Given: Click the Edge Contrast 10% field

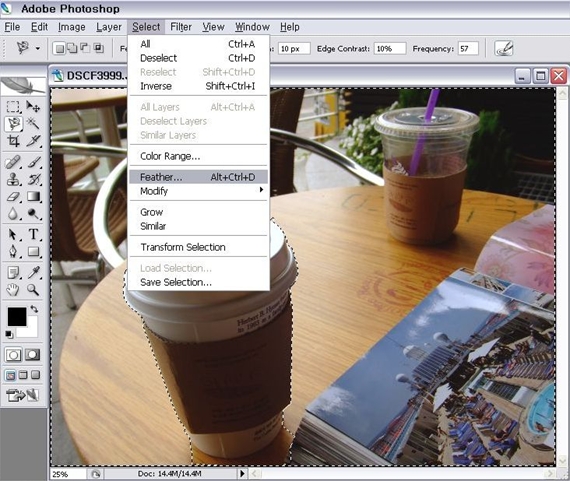Looking at the screenshot, I should (390, 48).
